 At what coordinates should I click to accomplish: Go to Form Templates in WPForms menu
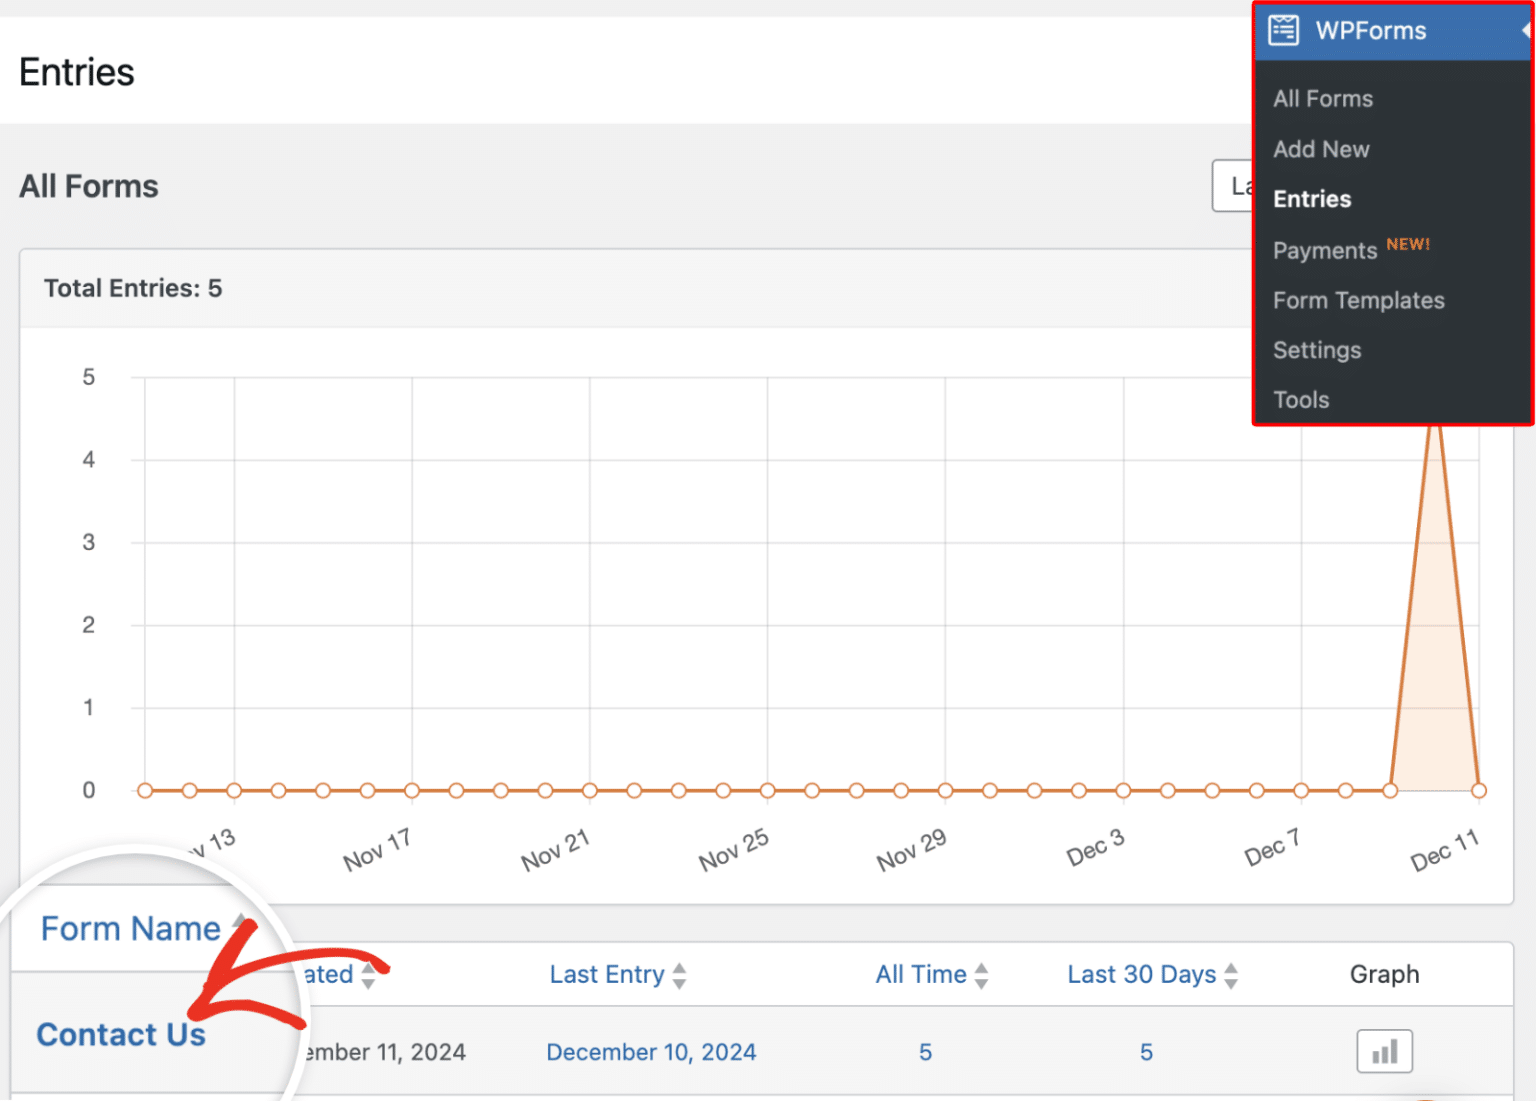click(1358, 300)
